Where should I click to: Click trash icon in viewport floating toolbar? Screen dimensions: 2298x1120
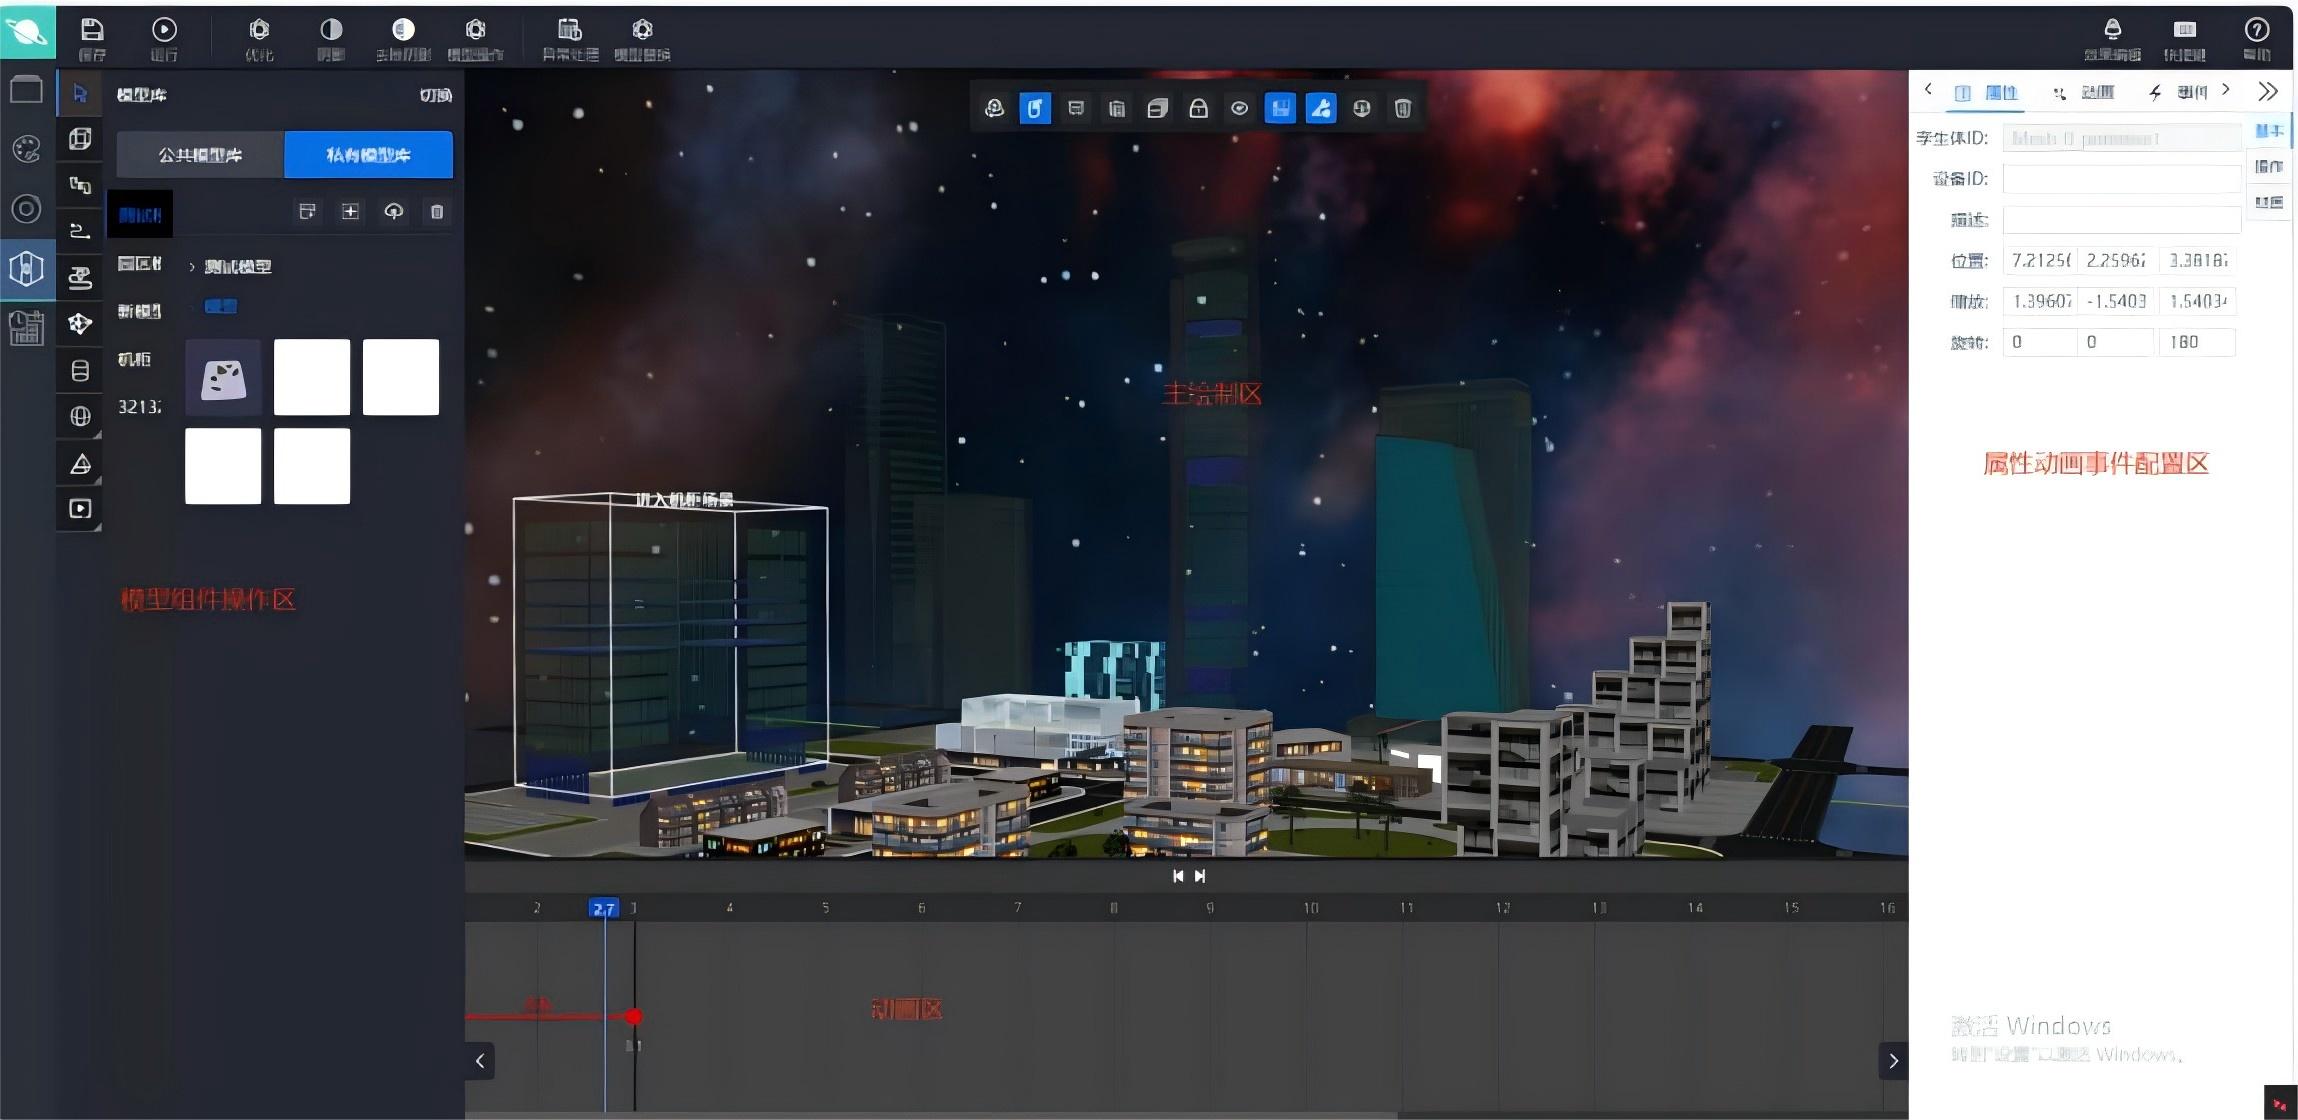(x=1402, y=108)
